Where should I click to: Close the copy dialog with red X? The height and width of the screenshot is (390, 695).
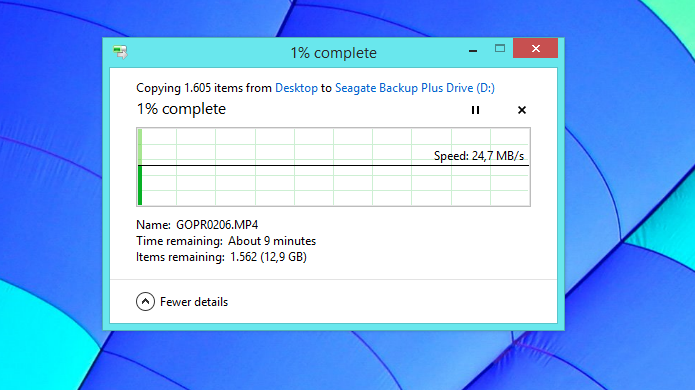tap(535, 48)
